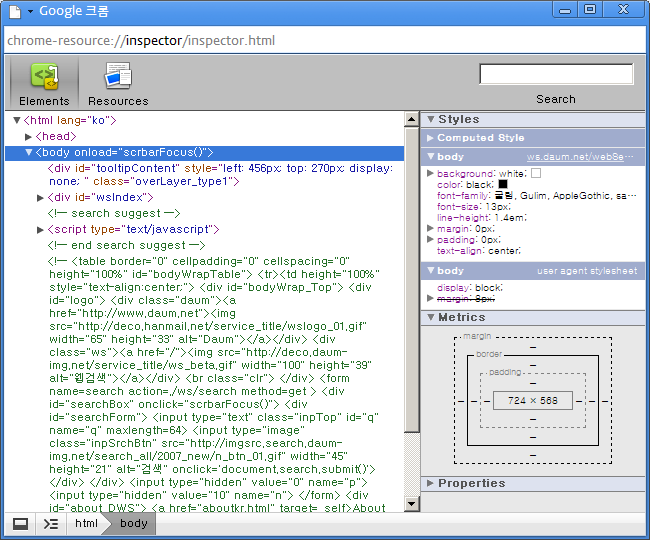Image resolution: width=650 pixels, height=540 pixels.
Task: Select html in the breadcrumb bar
Action: point(86,523)
